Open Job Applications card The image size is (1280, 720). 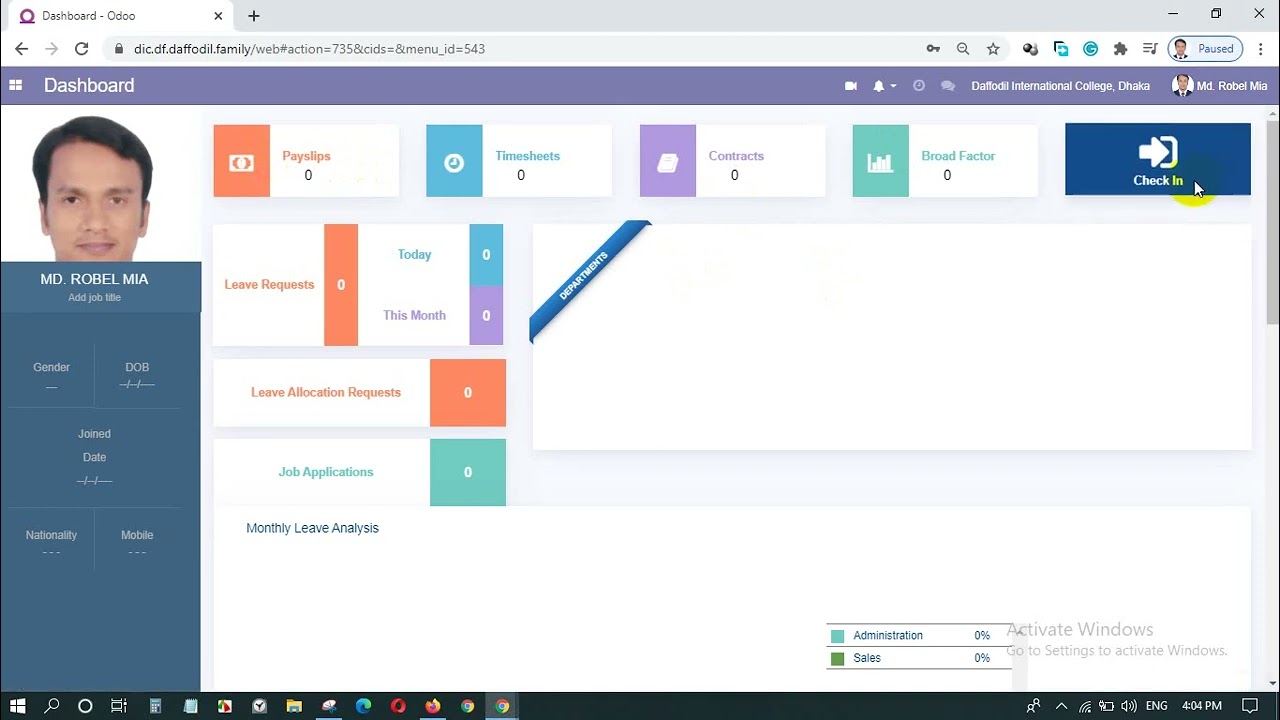click(359, 472)
